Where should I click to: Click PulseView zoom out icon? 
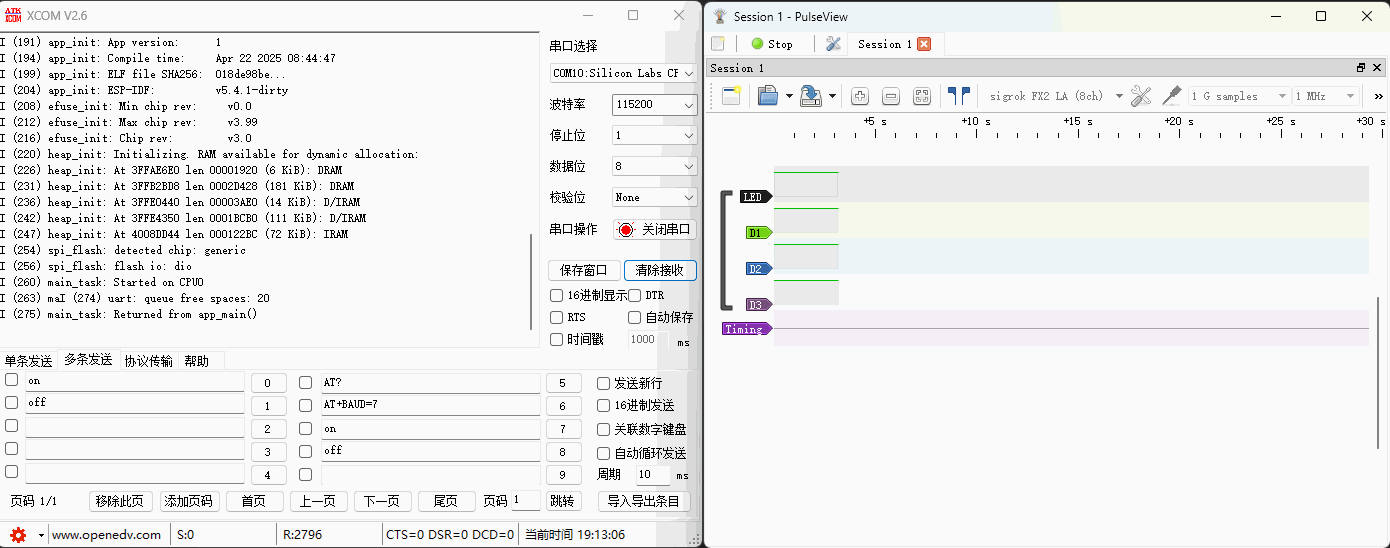point(891,96)
